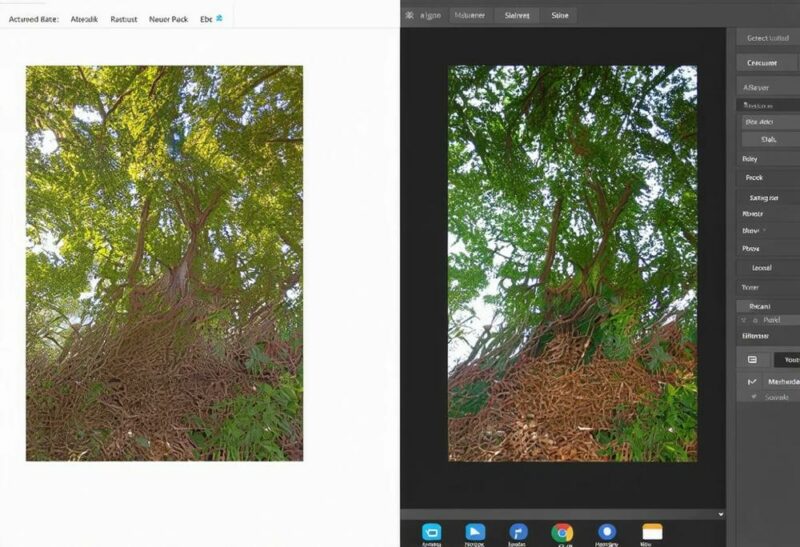
Task: Launch the blue play-arrow dock app
Action: pos(475,532)
